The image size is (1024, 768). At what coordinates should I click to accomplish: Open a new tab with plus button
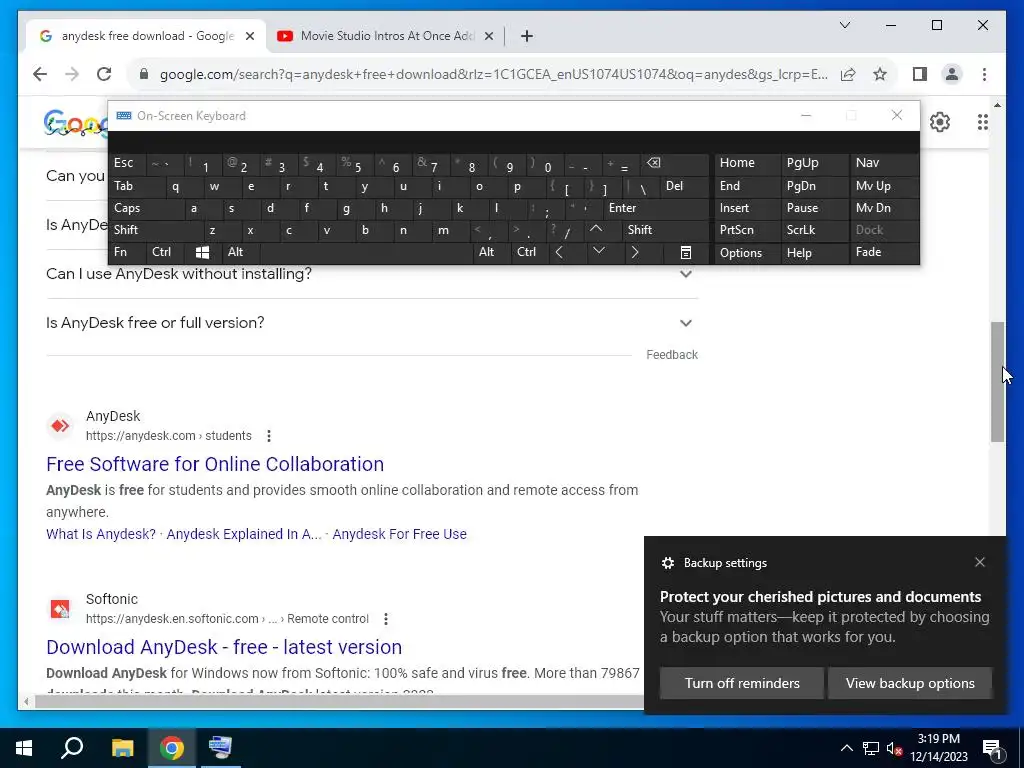click(527, 36)
